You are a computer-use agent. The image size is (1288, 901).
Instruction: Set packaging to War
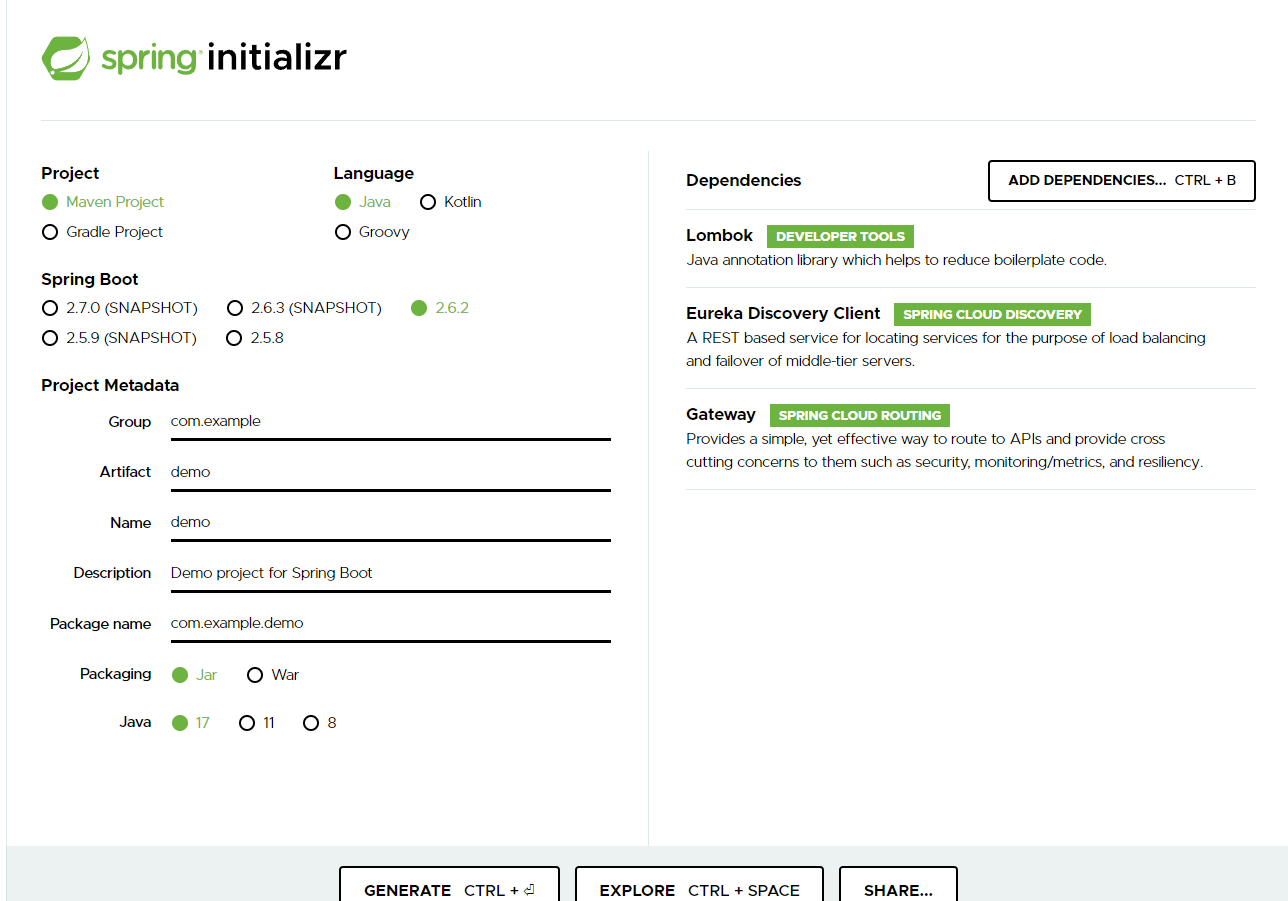click(x=273, y=675)
